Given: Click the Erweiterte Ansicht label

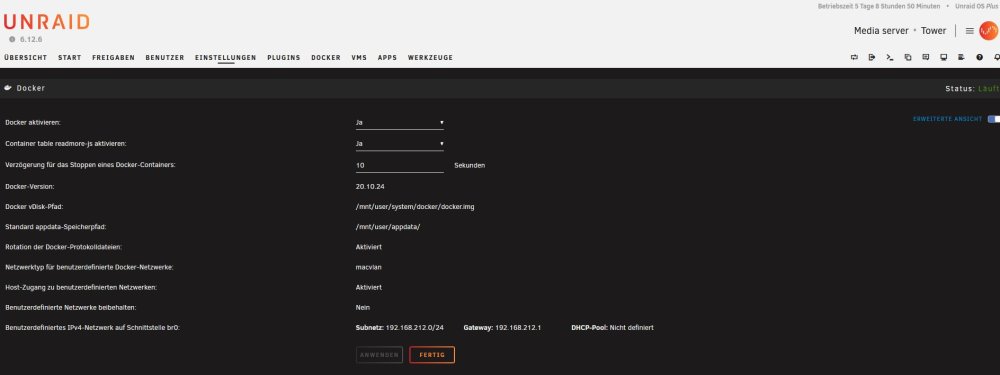Looking at the screenshot, I should pyautogui.click(x=948, y=119).
